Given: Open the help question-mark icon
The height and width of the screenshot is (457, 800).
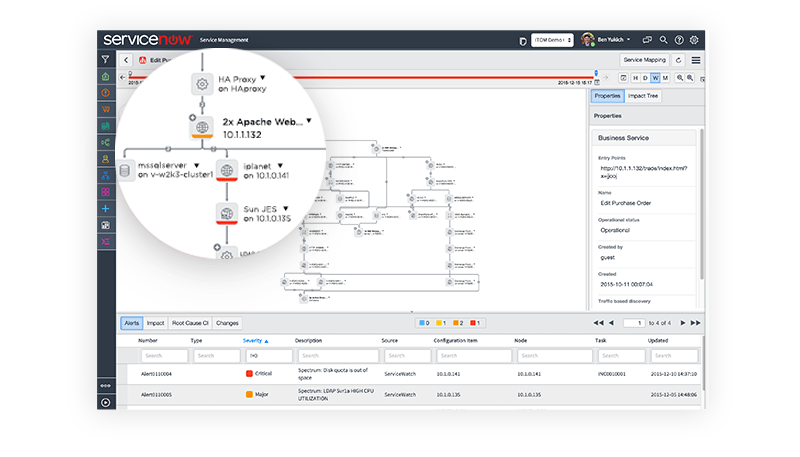Looking at the screenshot, I should pyautogui.click(x=679, y=40).
